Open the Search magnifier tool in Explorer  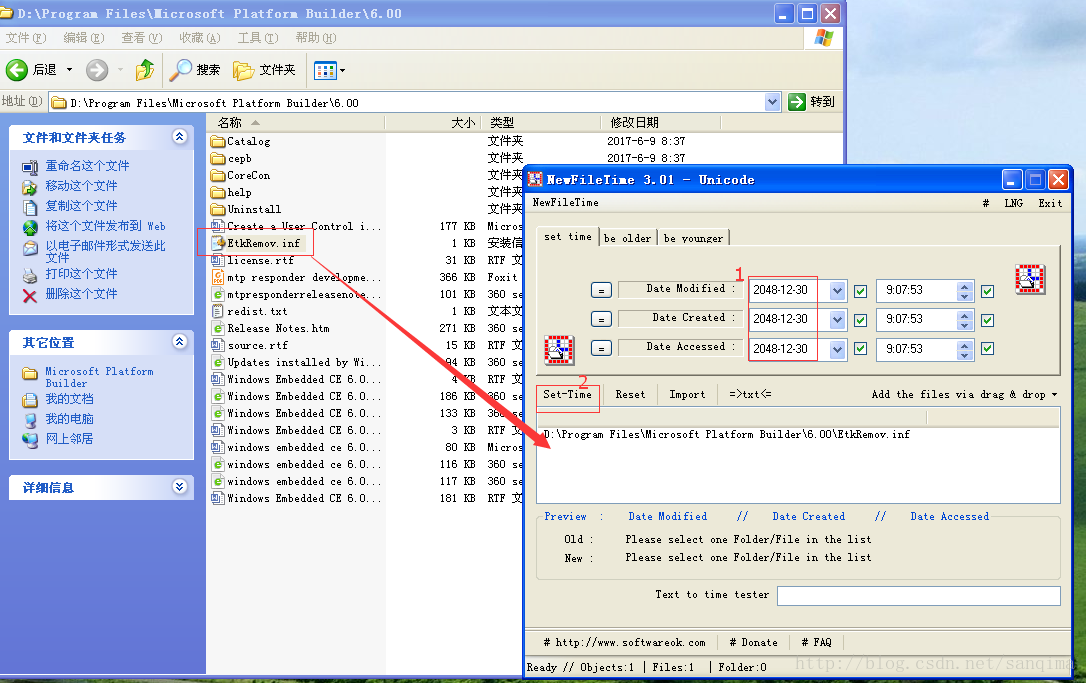pos(181,69)
